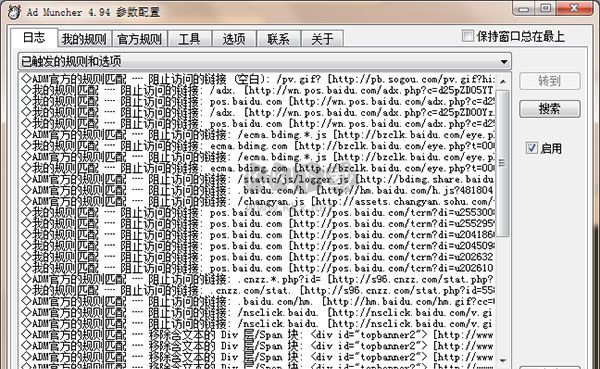This screenshot has height=369, width=600.
Task: Enable 保持窗口总在最上 checkbox
Action: click(468, 36)
